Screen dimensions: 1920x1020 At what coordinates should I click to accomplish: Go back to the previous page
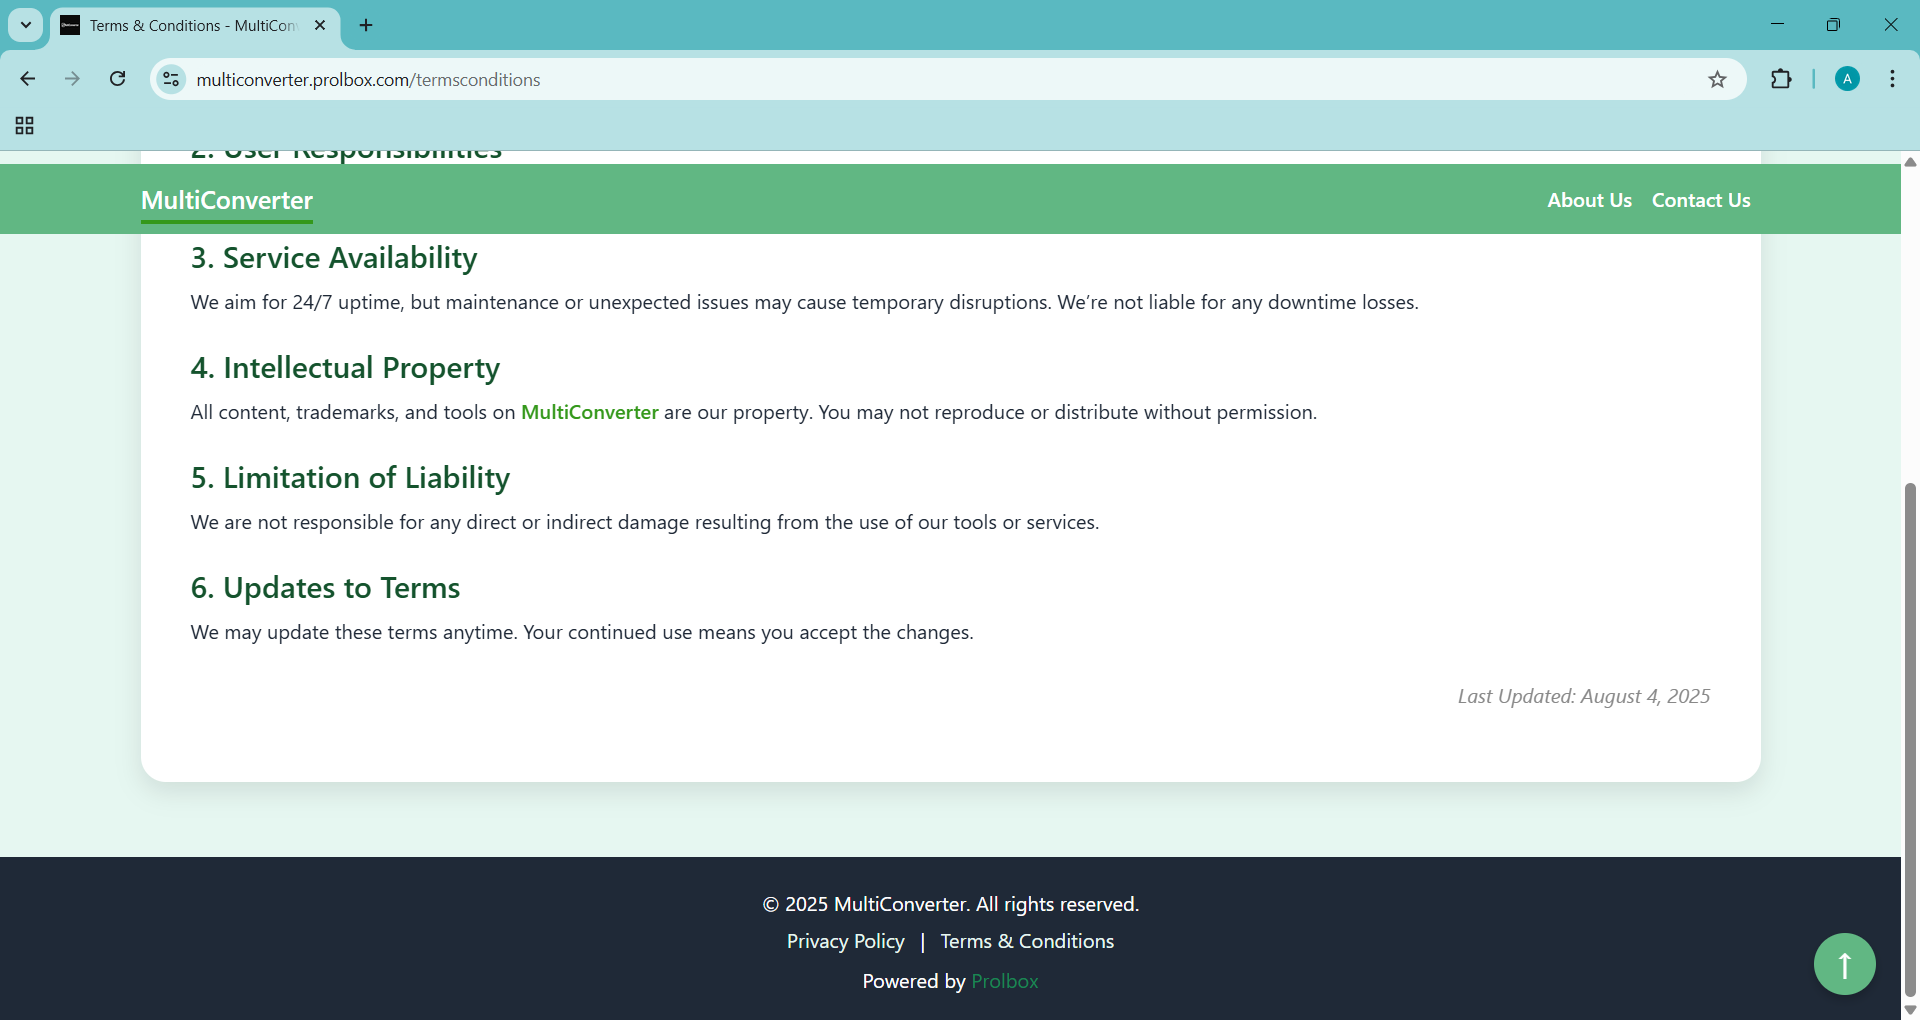tap(28, 80)
